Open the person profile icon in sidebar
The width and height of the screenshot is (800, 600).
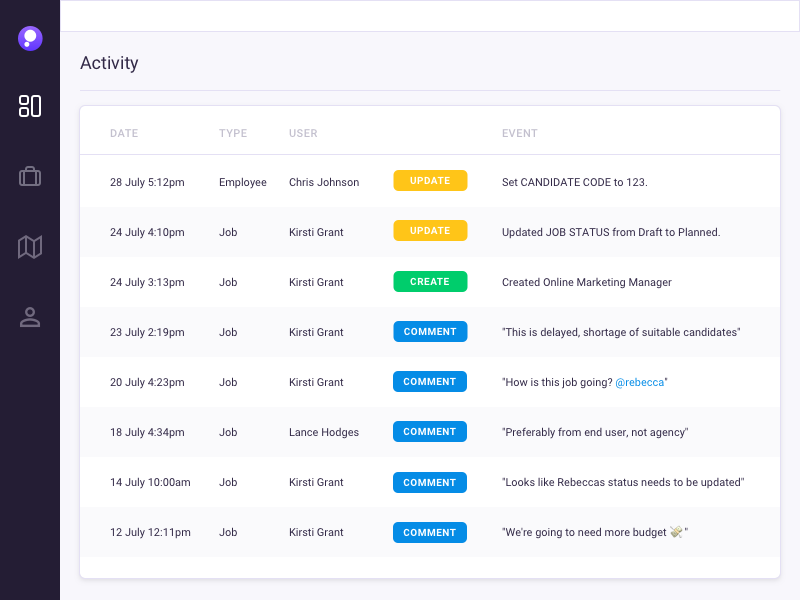[x=30, y=317]
